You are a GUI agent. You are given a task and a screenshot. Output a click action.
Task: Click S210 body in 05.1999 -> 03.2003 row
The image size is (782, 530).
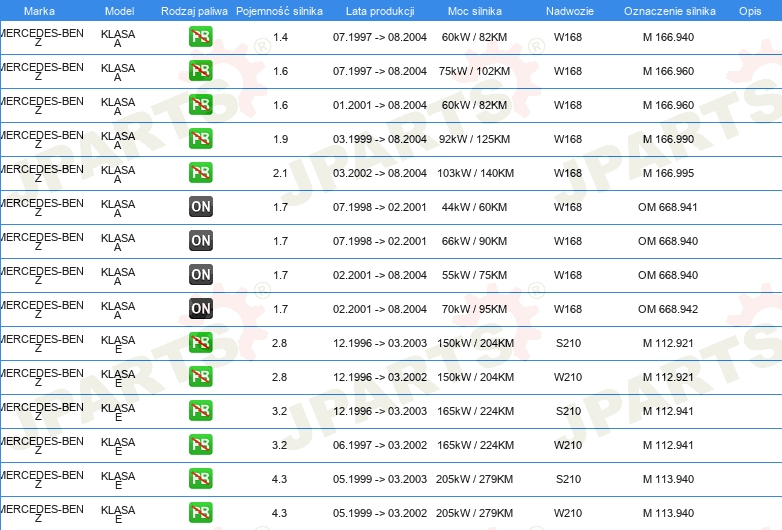click(x=569, y=479)
